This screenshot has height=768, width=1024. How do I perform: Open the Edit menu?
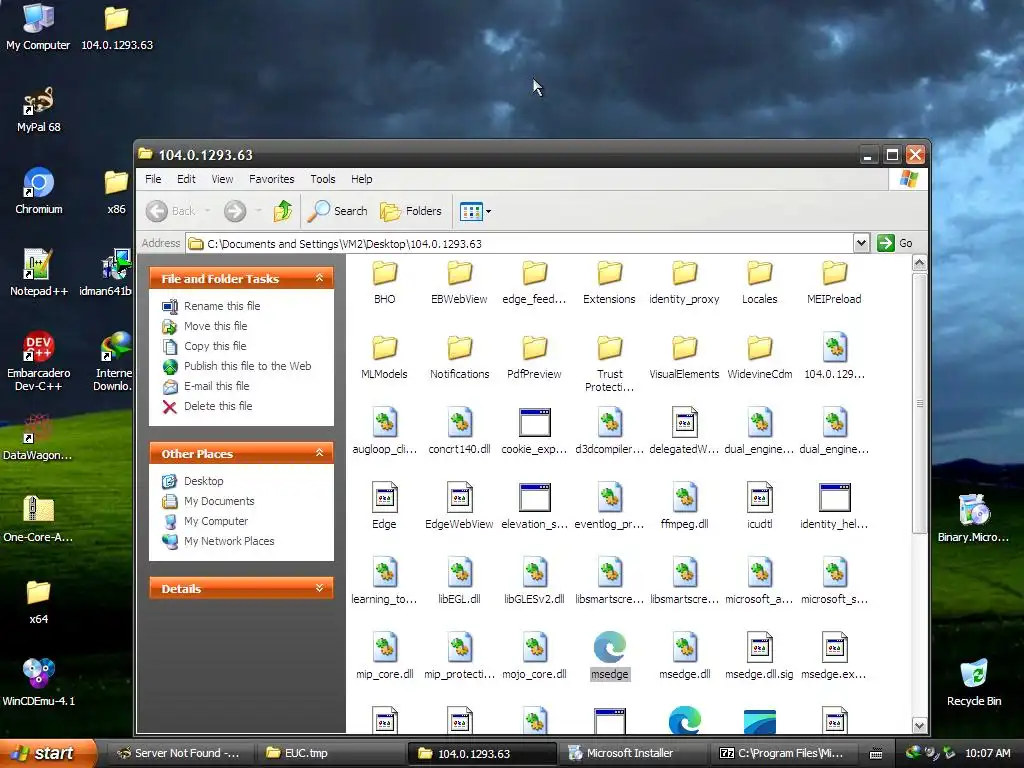186,179
